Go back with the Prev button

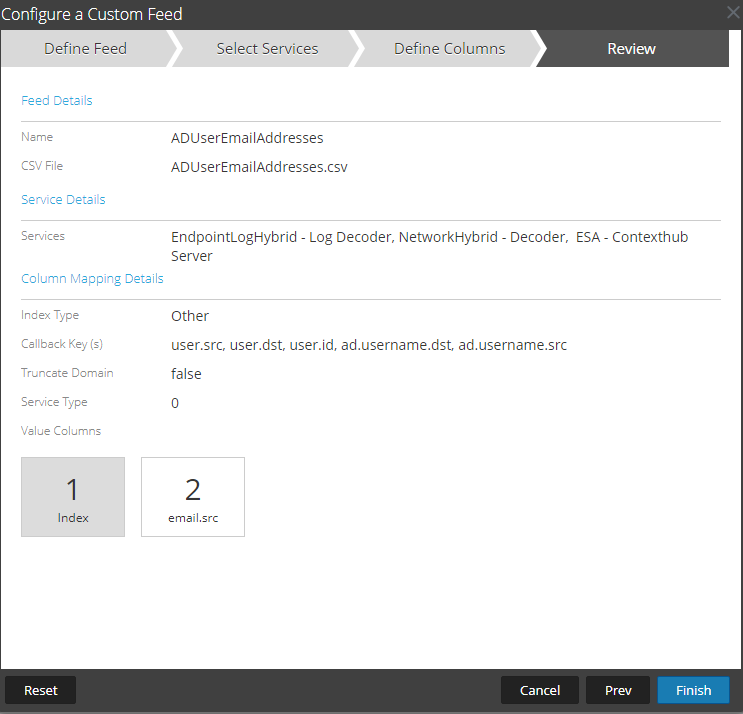618,690
